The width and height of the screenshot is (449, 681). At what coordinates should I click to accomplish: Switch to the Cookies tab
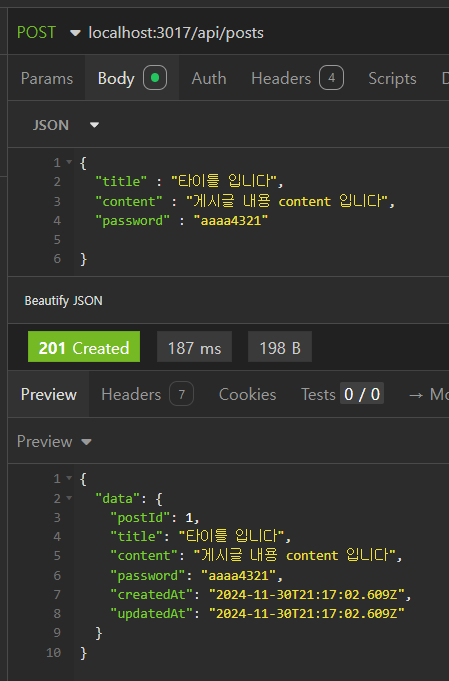click(x=248, y=394)
